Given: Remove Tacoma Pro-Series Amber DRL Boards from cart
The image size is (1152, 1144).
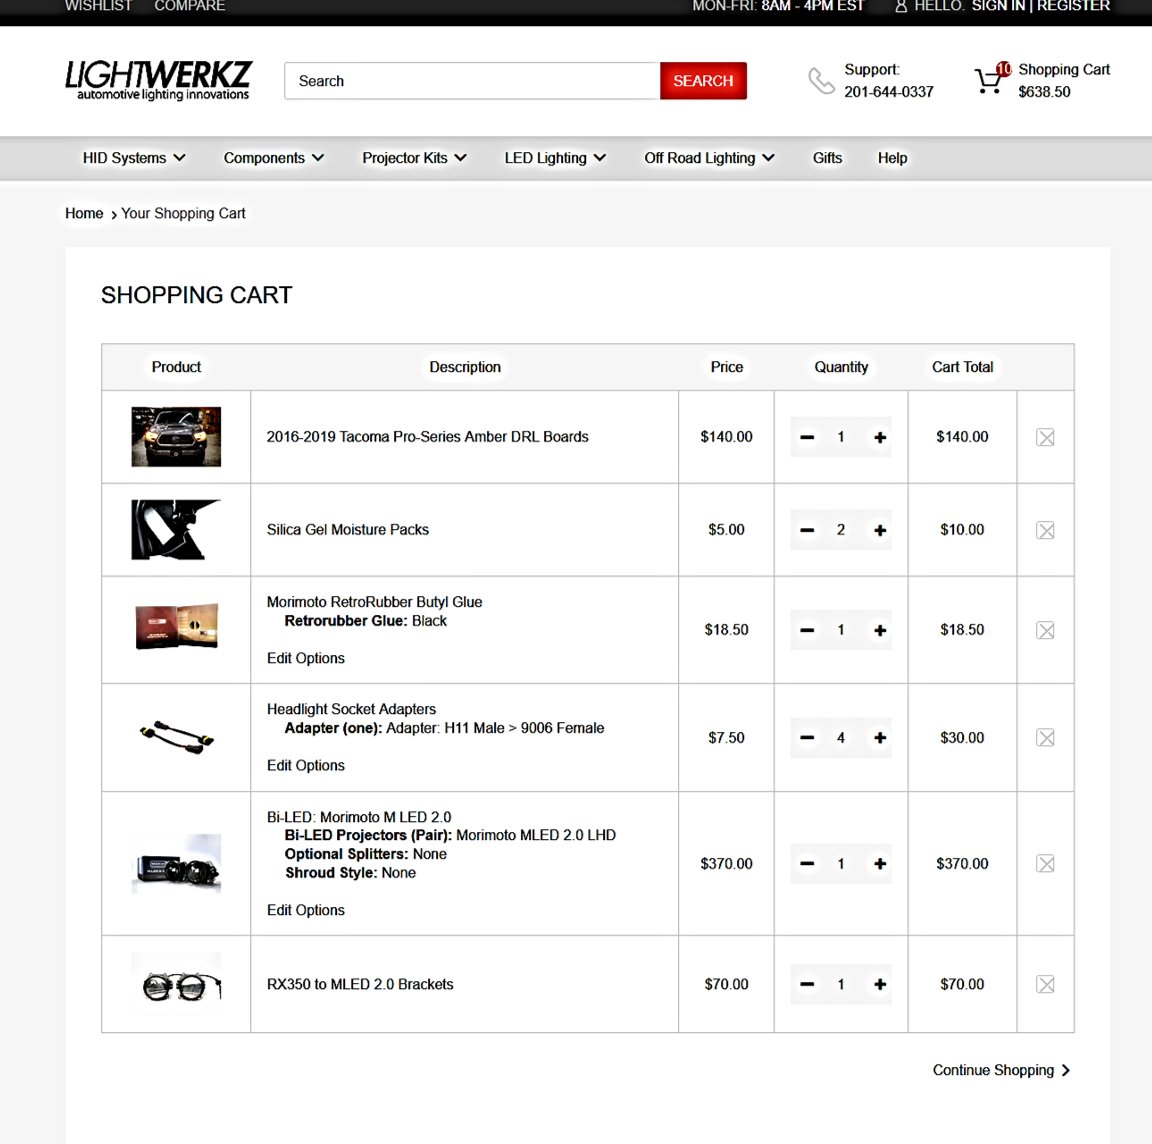Looking at the screenshot, I should (1045, 437).
